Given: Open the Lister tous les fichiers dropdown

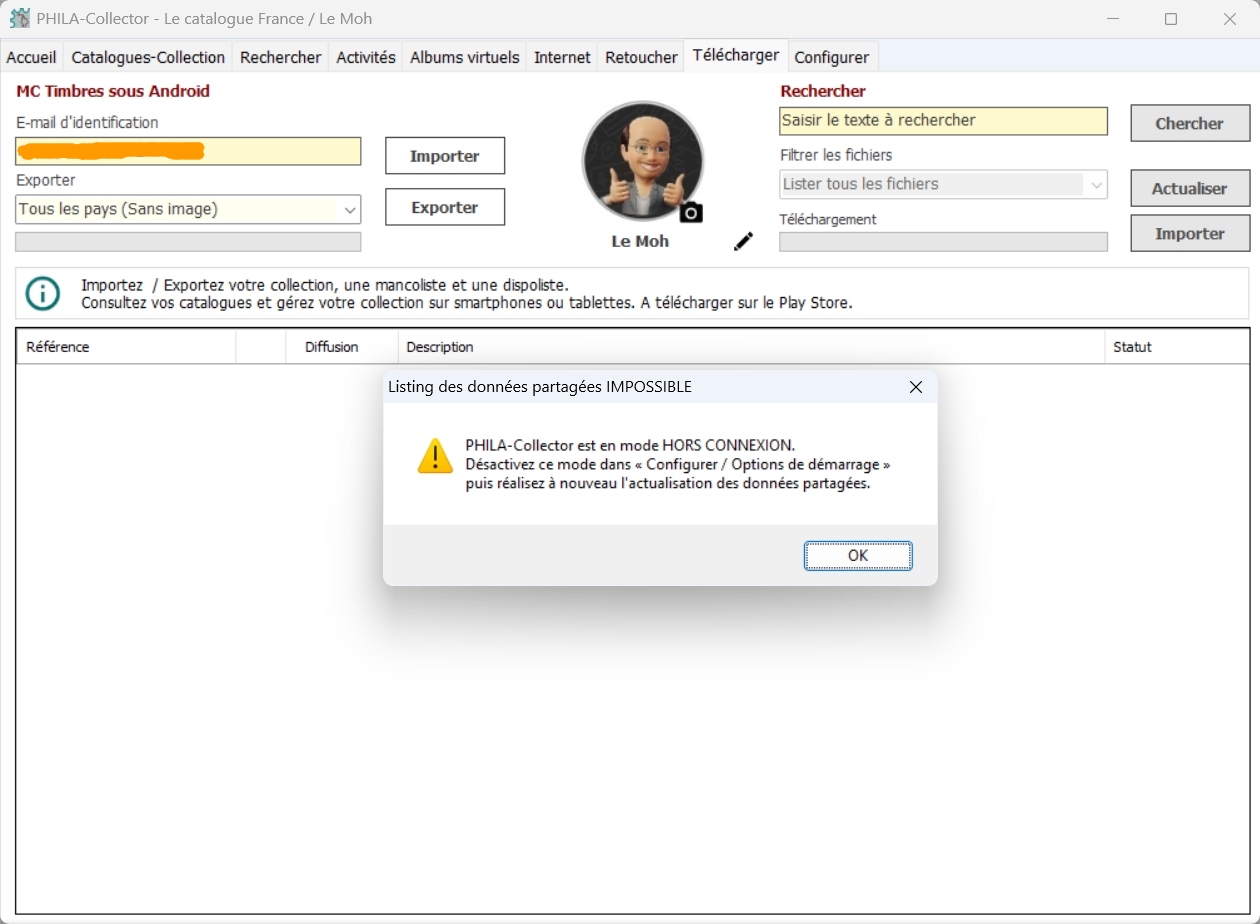Looking at the screenshot, I should [943, 184].
